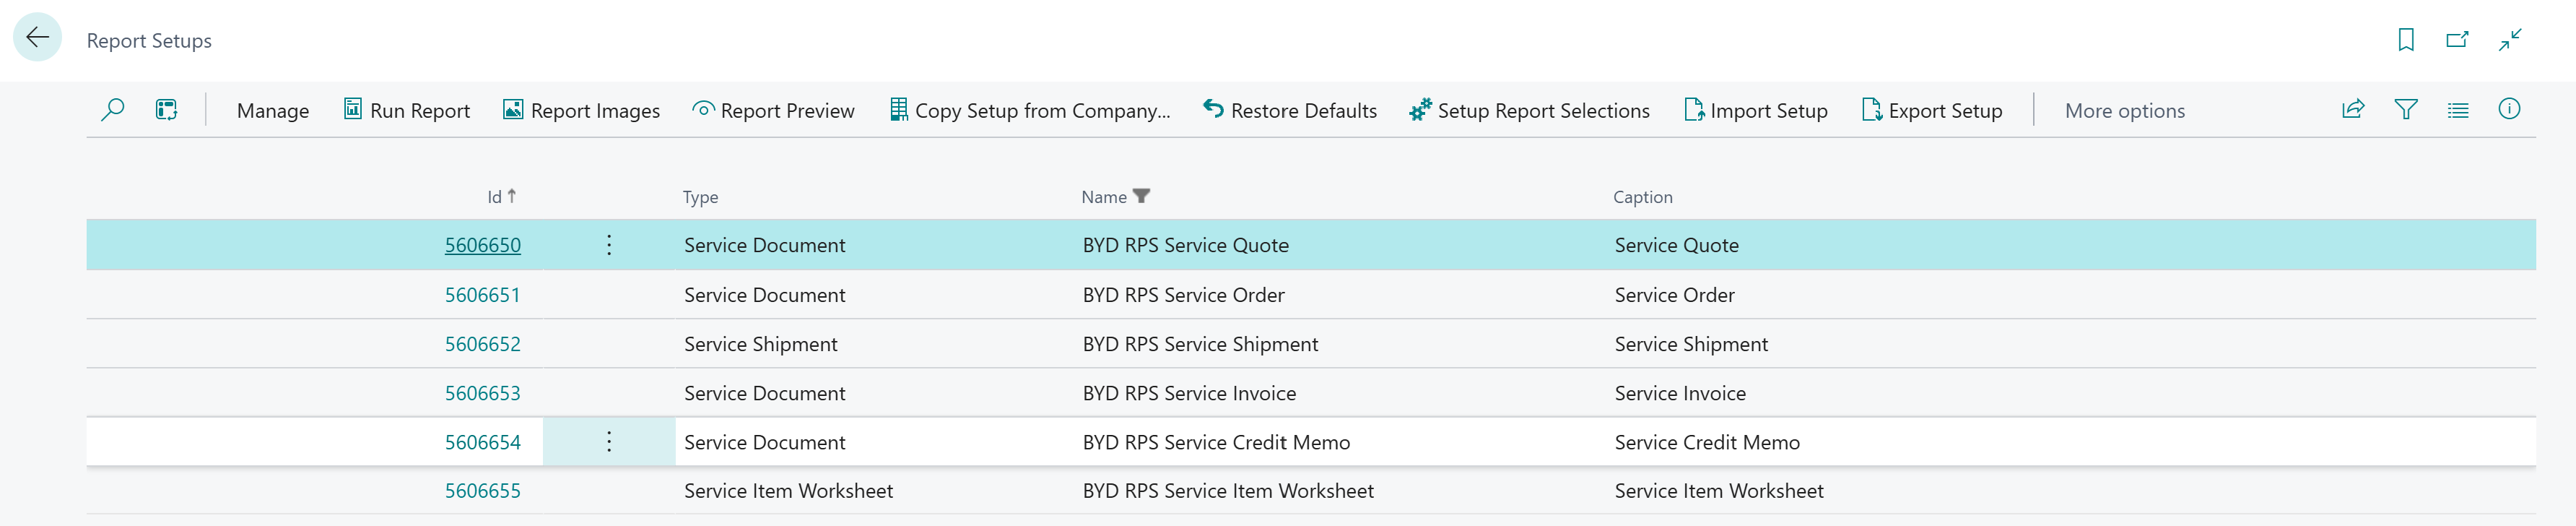Viewport: 2576px width, 526px height.
Task: Open the Manage menu
Action: 272,111
